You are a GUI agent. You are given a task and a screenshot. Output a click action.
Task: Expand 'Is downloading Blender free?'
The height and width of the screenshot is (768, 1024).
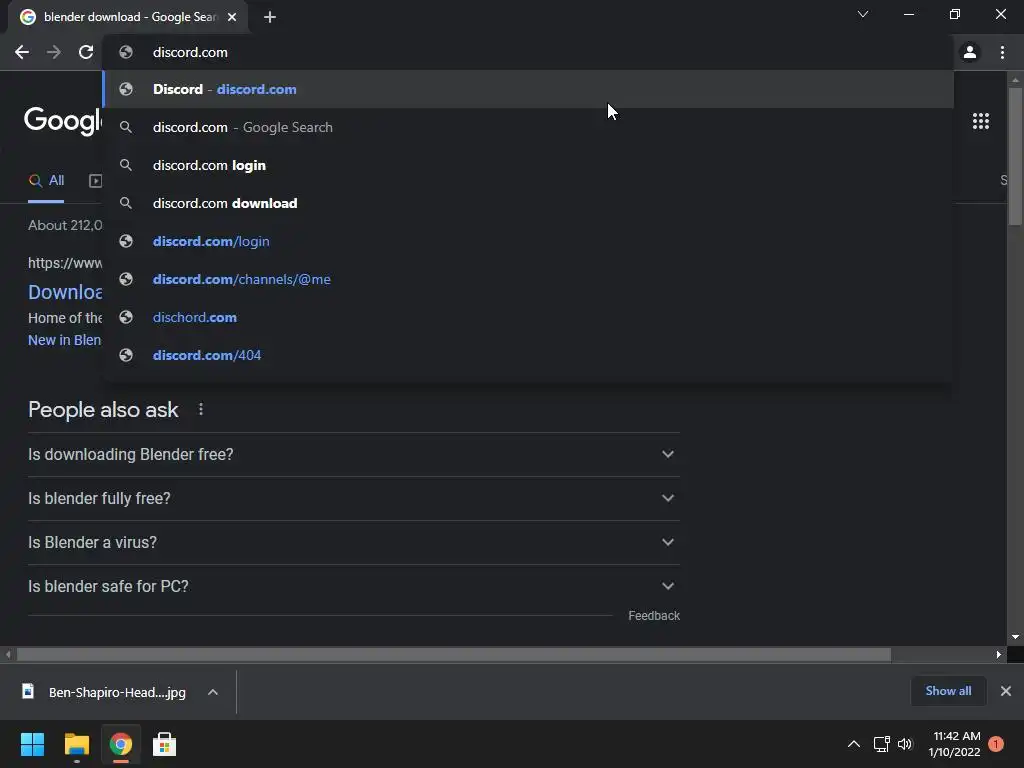point(353,455)
